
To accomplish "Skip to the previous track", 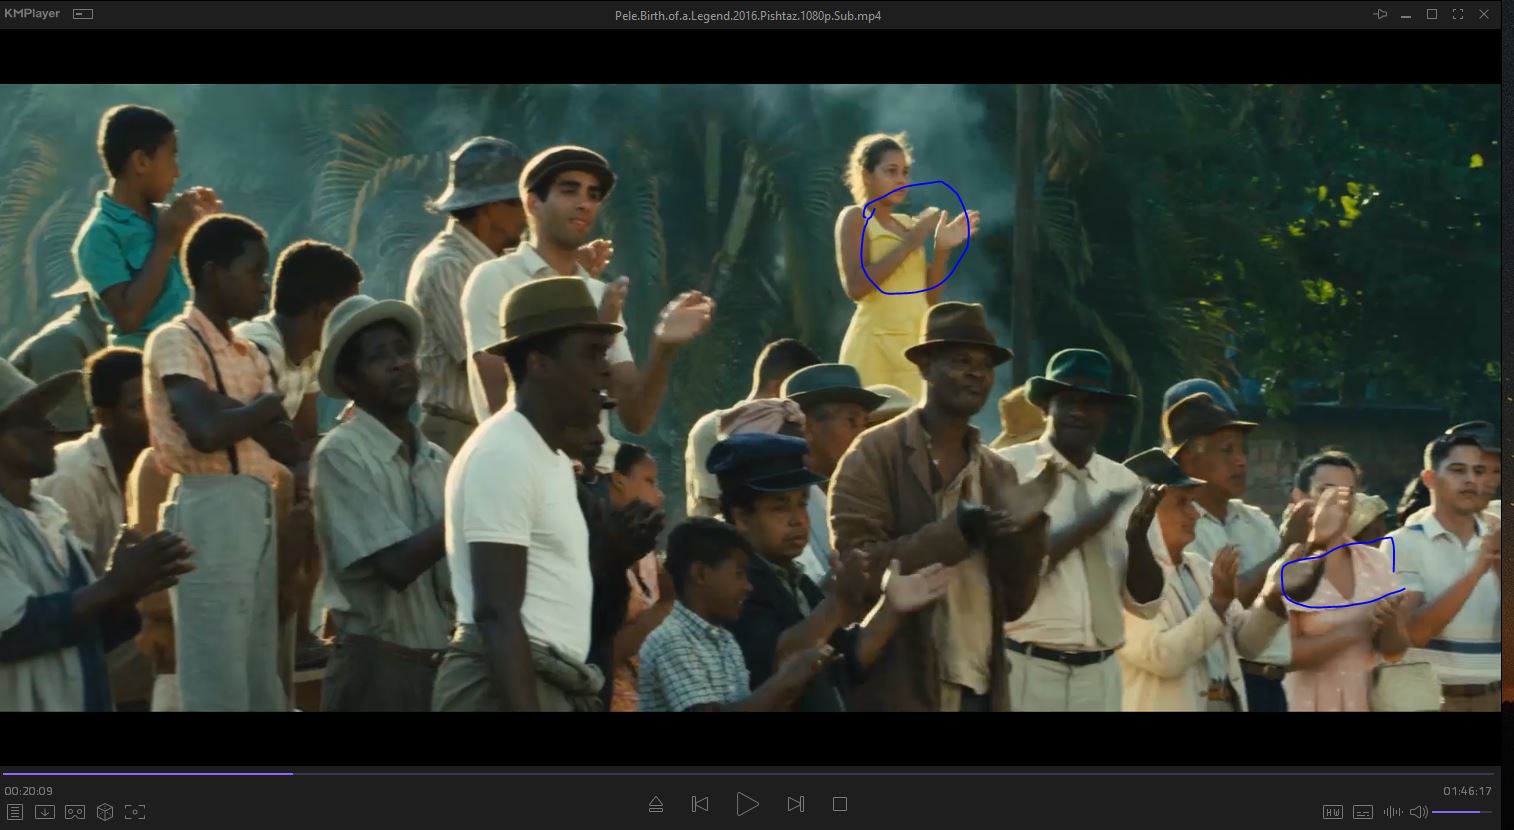I will coord(700,804).
